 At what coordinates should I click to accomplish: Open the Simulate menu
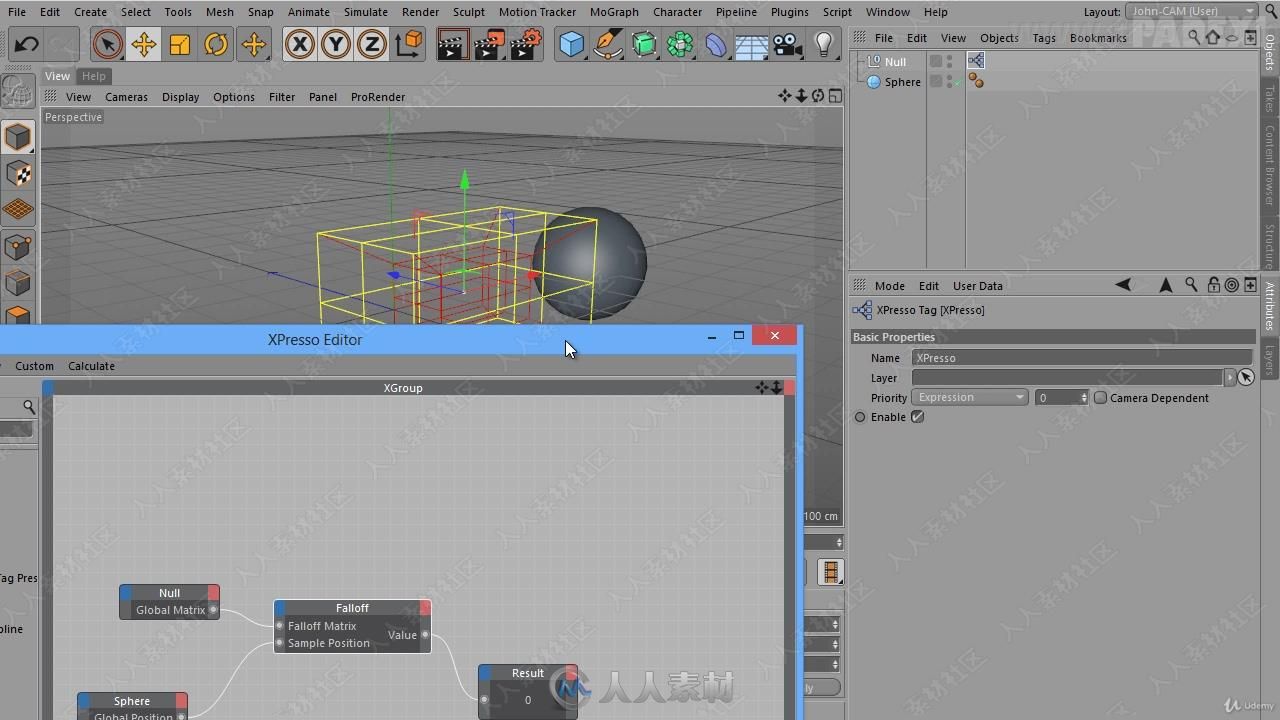click(366, 12)
